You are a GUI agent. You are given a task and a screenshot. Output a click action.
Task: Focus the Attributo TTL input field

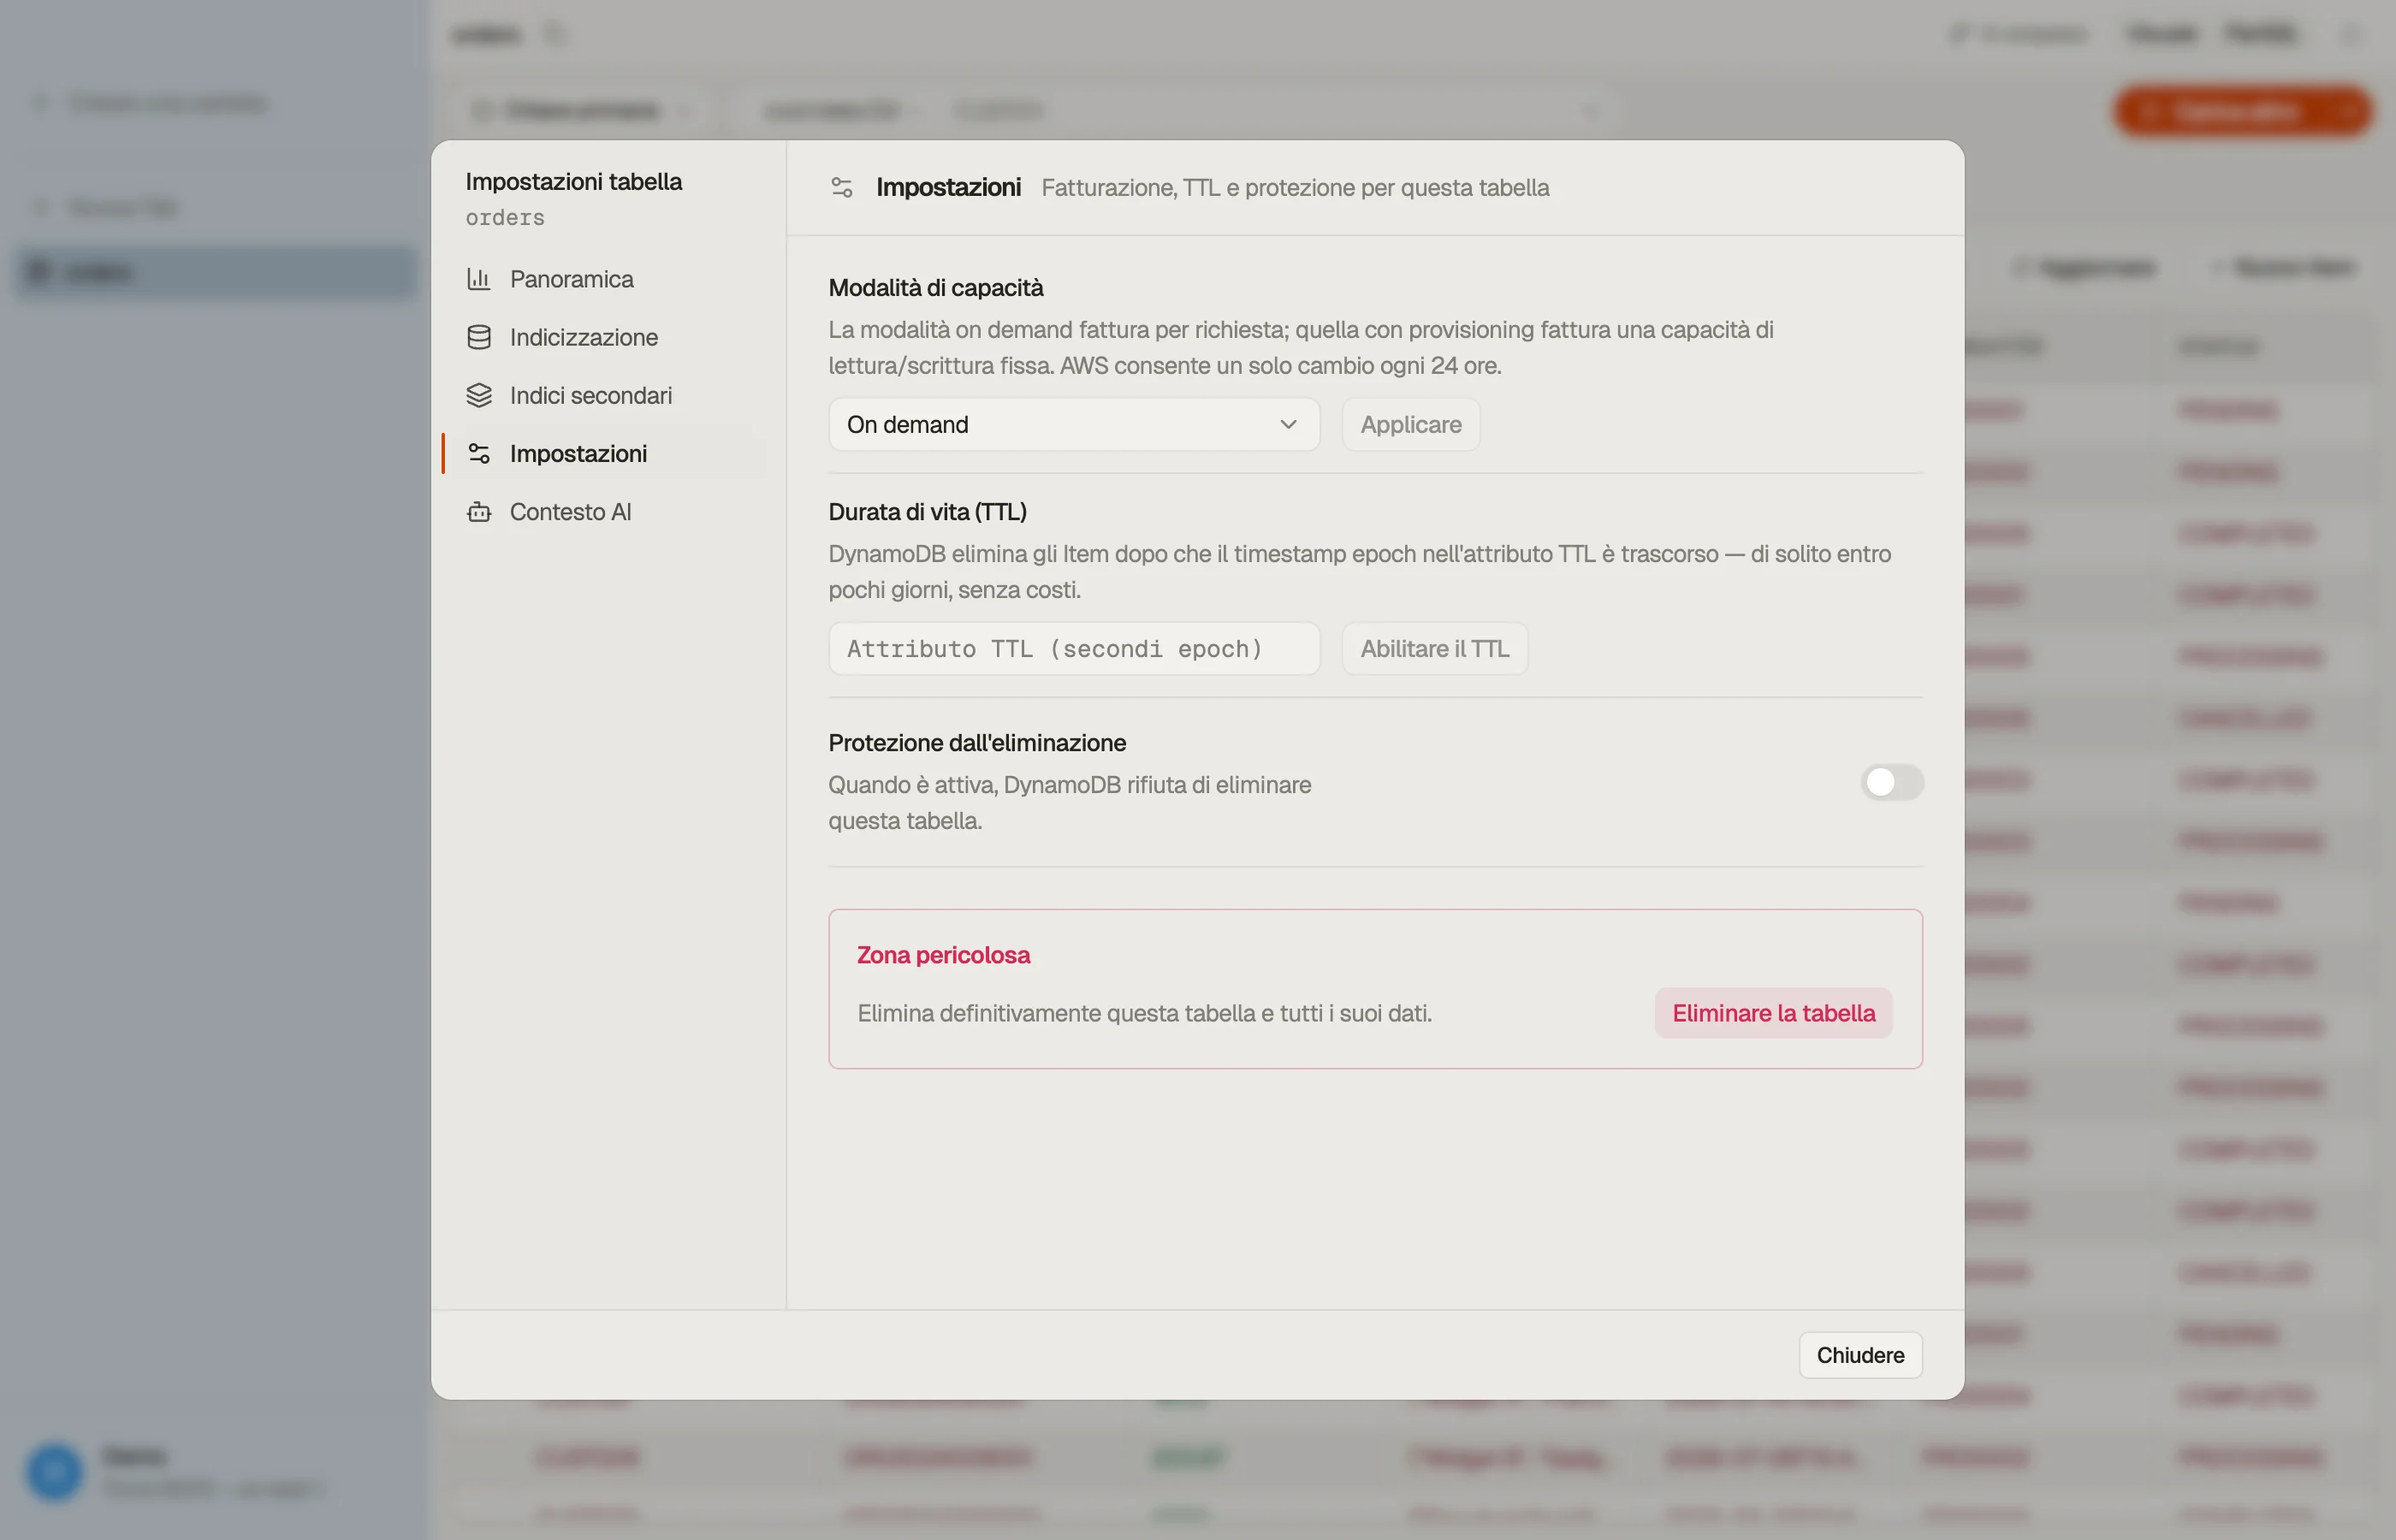[1074, 648]
